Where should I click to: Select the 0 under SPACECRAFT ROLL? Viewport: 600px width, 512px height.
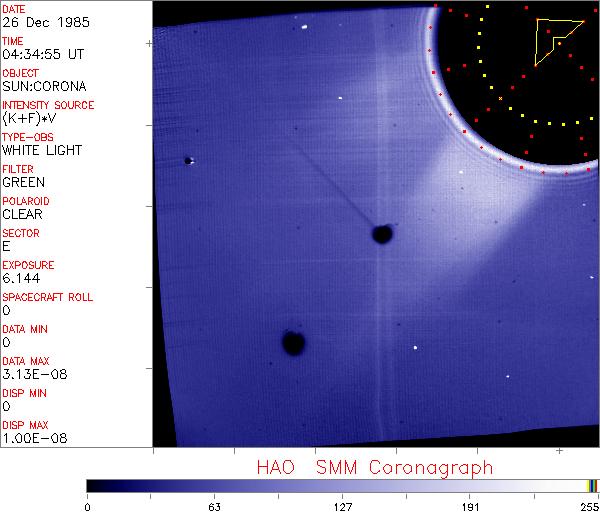tap(7, 310)
